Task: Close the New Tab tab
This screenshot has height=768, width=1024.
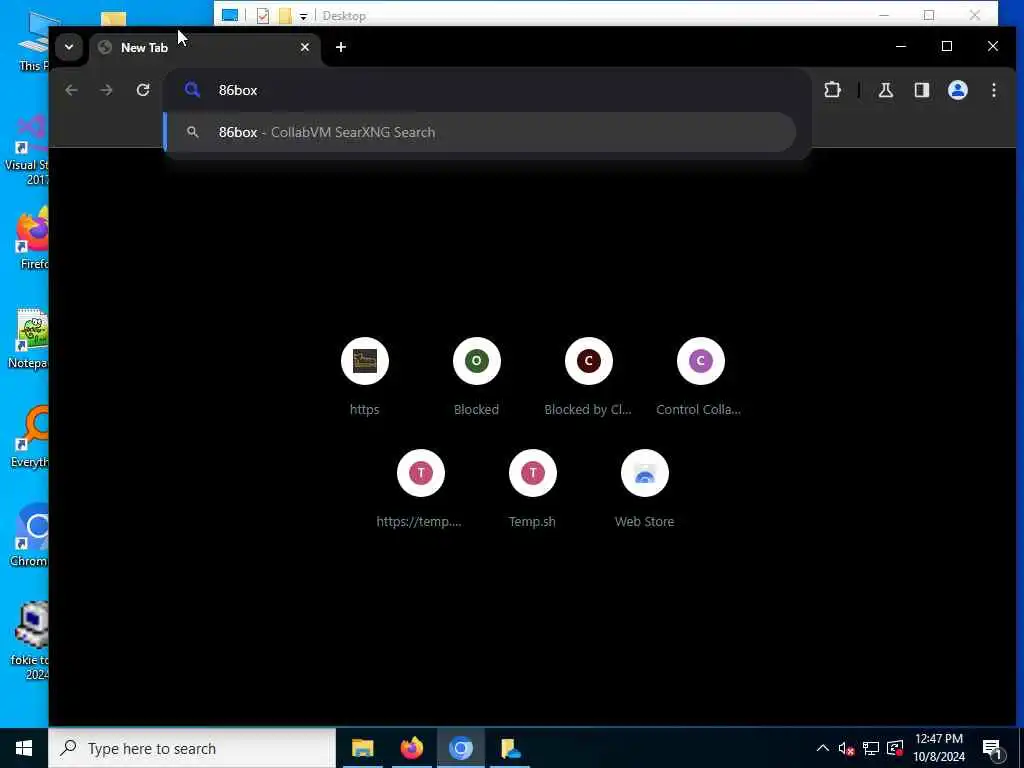Action: (x=304, y=47)
